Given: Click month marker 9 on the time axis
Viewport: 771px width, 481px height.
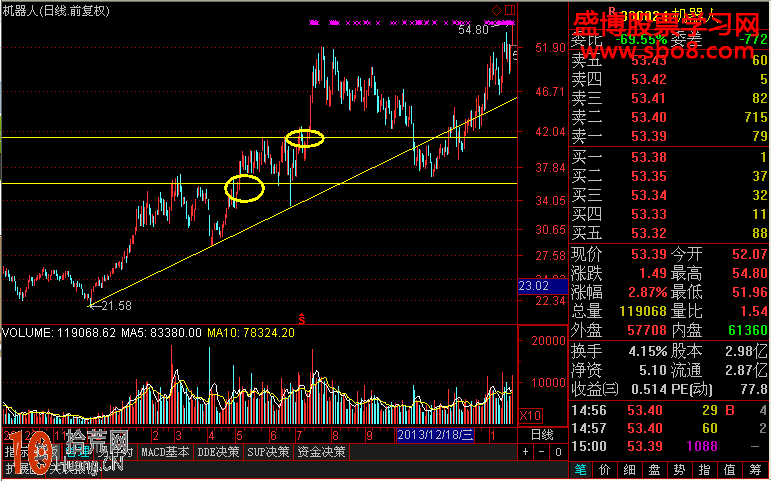Looking at the screenshot, I should coord(370,436).
